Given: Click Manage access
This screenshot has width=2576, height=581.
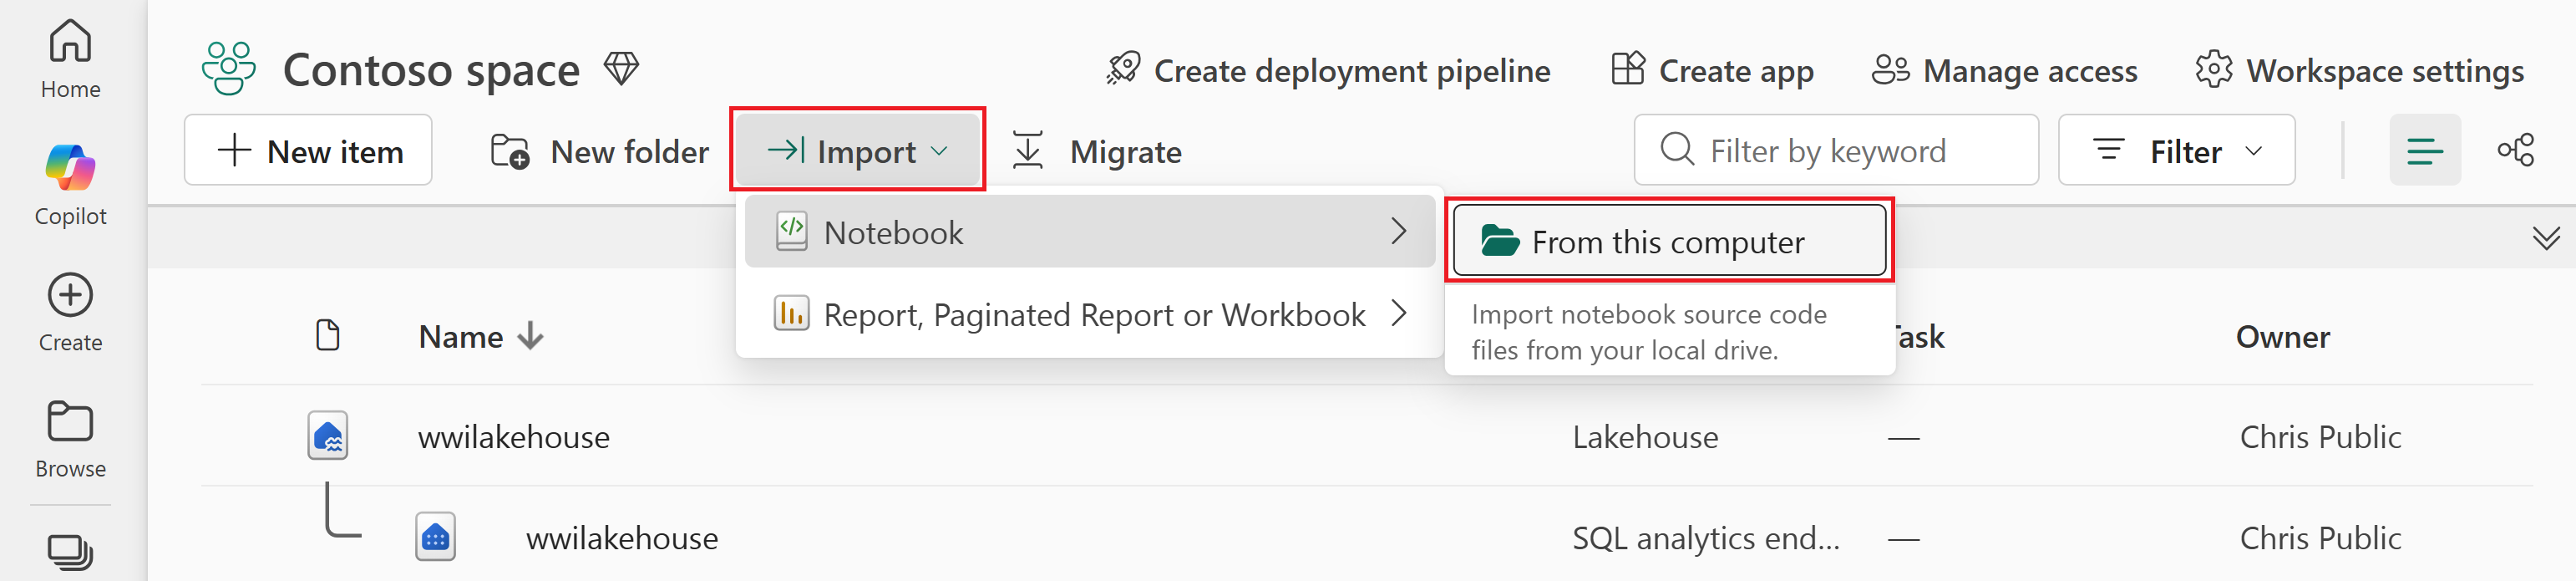Looking at the screenshot, I should (2004, 70).
